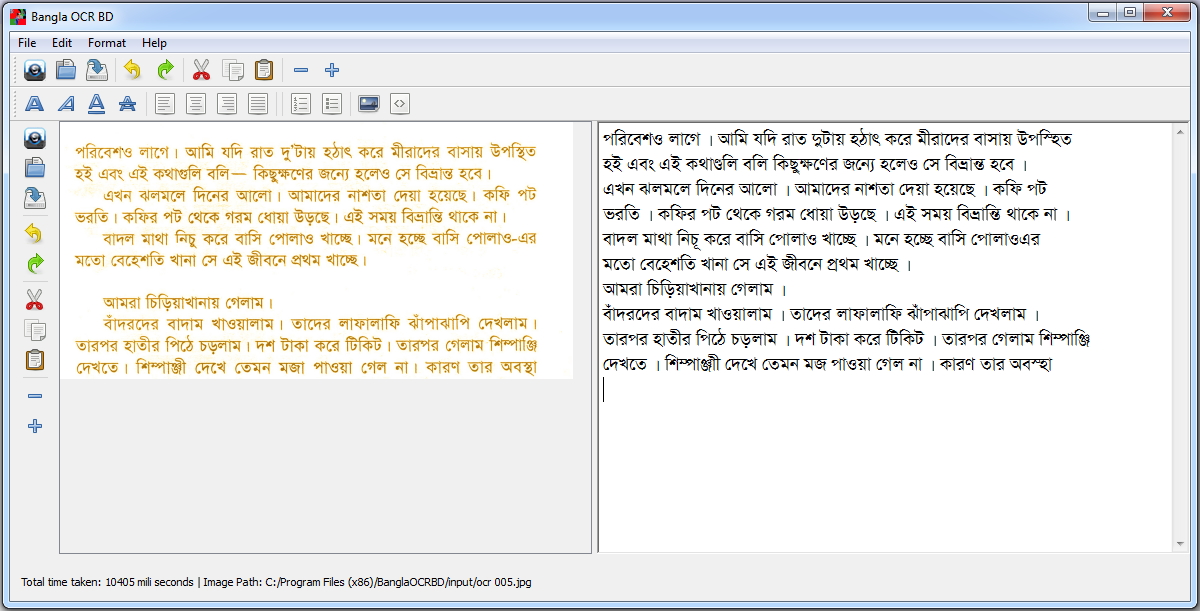Image resolution: width=1200 pixels, height=611 pixels.
Task: Click the camera icon in the top toolbar
Action: click(35, 70)
